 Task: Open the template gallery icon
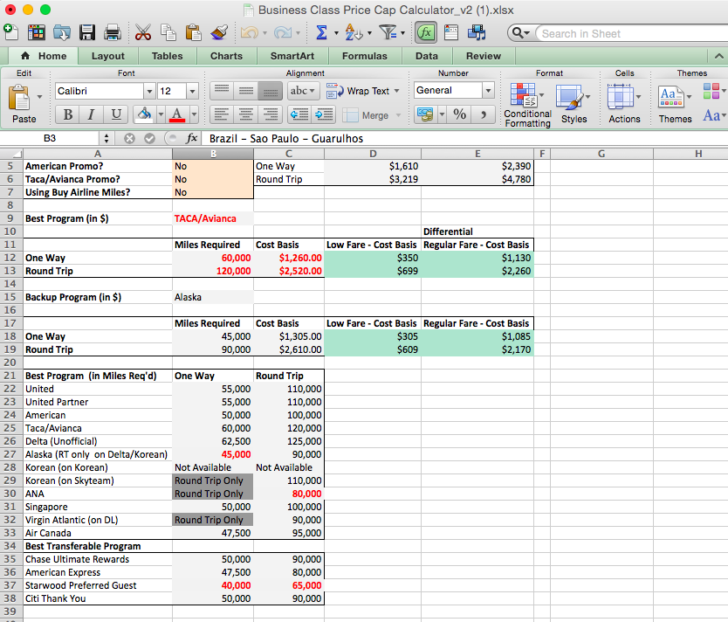(36, 33)
